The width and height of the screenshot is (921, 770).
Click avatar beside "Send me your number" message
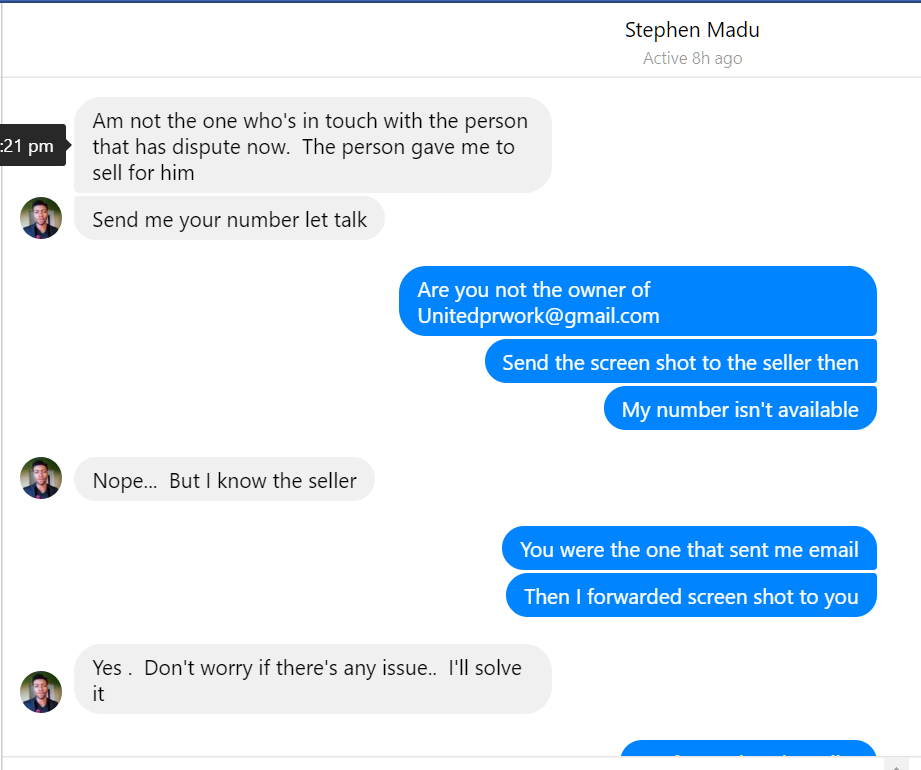coord(41,218)
